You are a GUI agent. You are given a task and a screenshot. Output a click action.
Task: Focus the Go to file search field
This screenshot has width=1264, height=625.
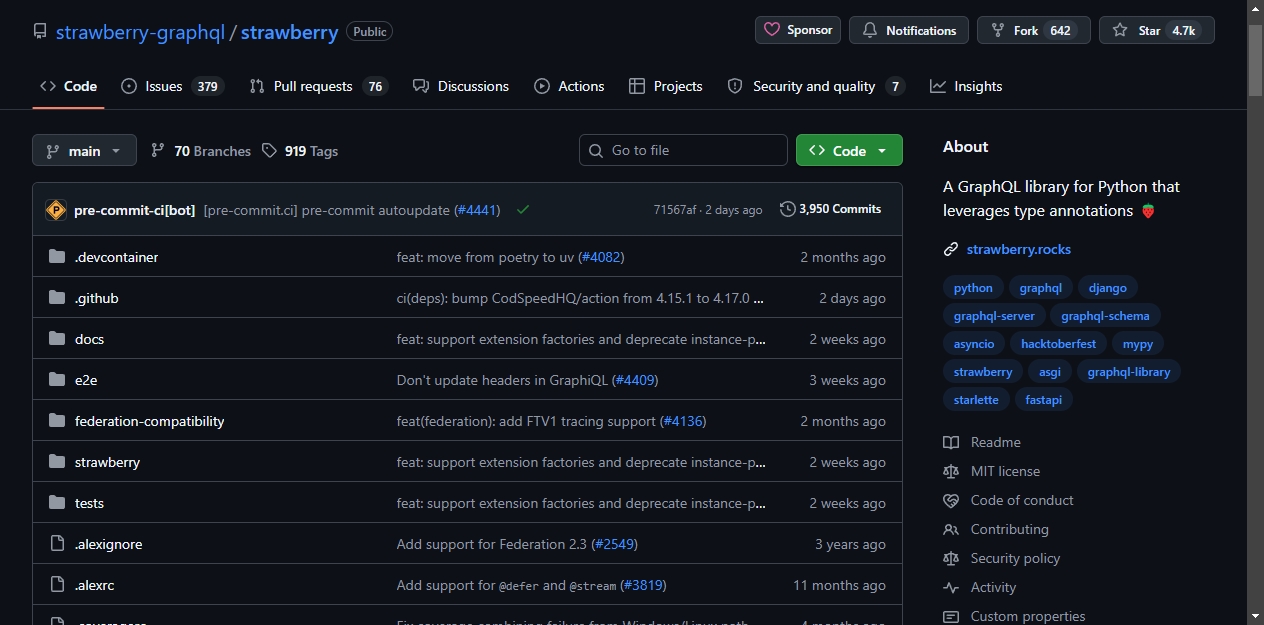click(x=683, y=150)
